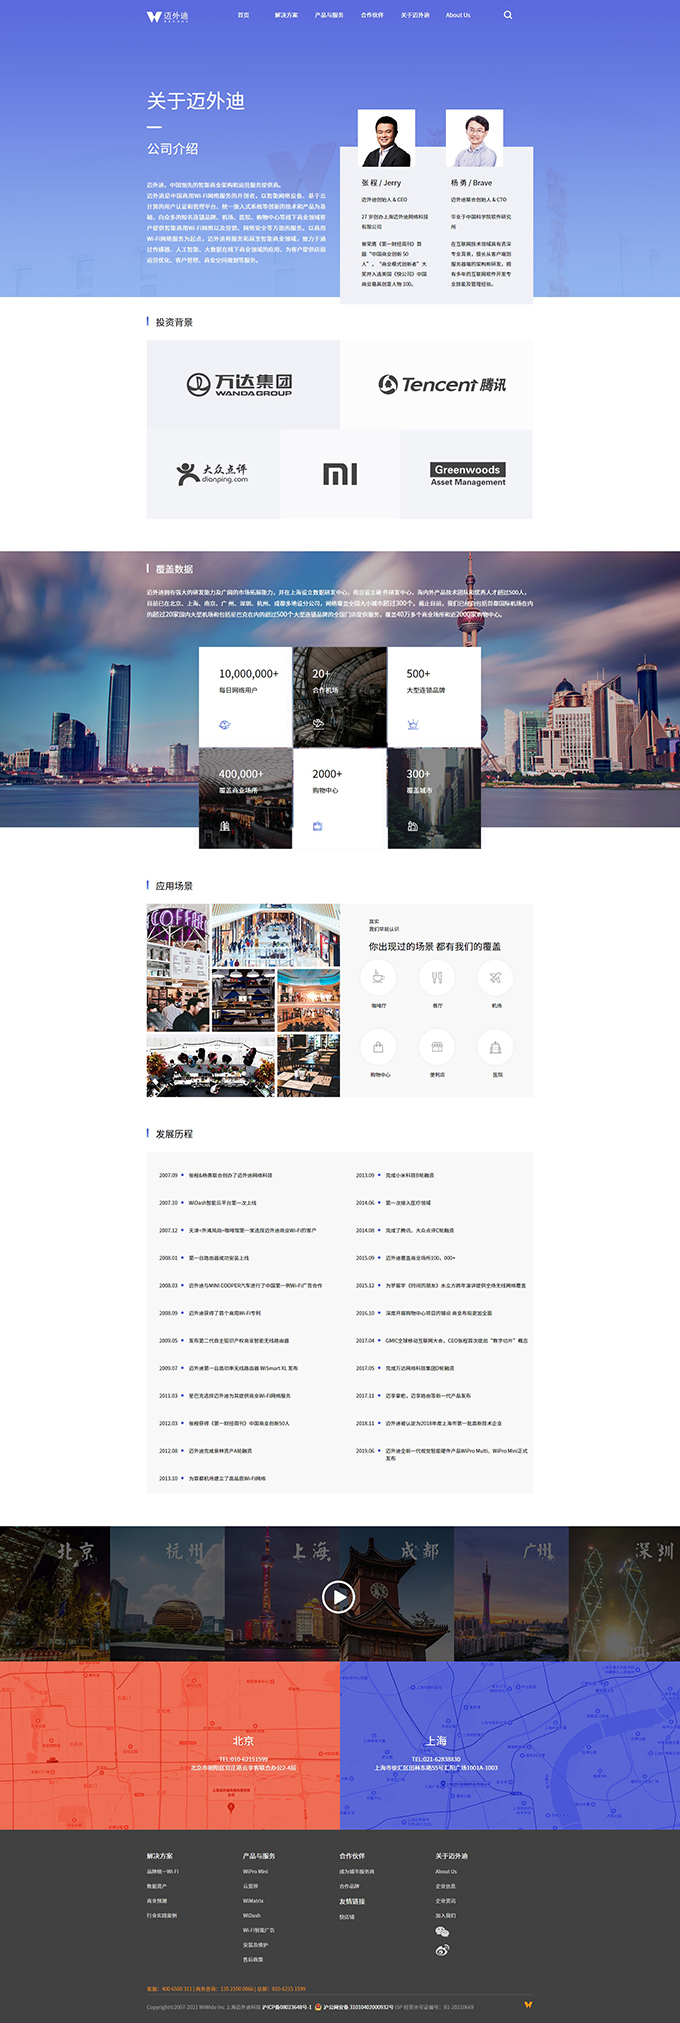The height and width of the screenshot is (2023, 680).
Task: Click the 沪ICP备08023648号-1 filing link
Action: (x=287, y=2006)
